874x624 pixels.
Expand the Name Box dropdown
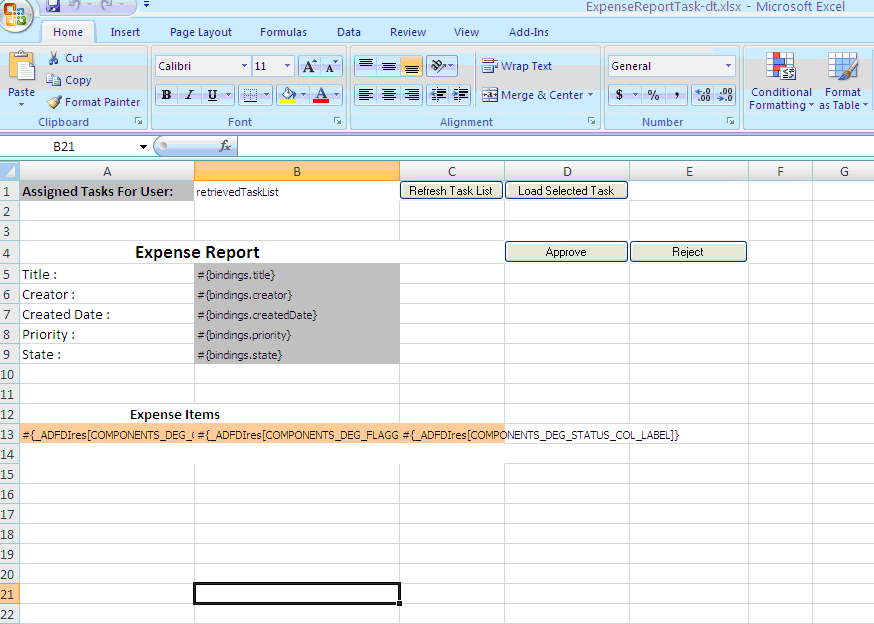click(143, 147)
